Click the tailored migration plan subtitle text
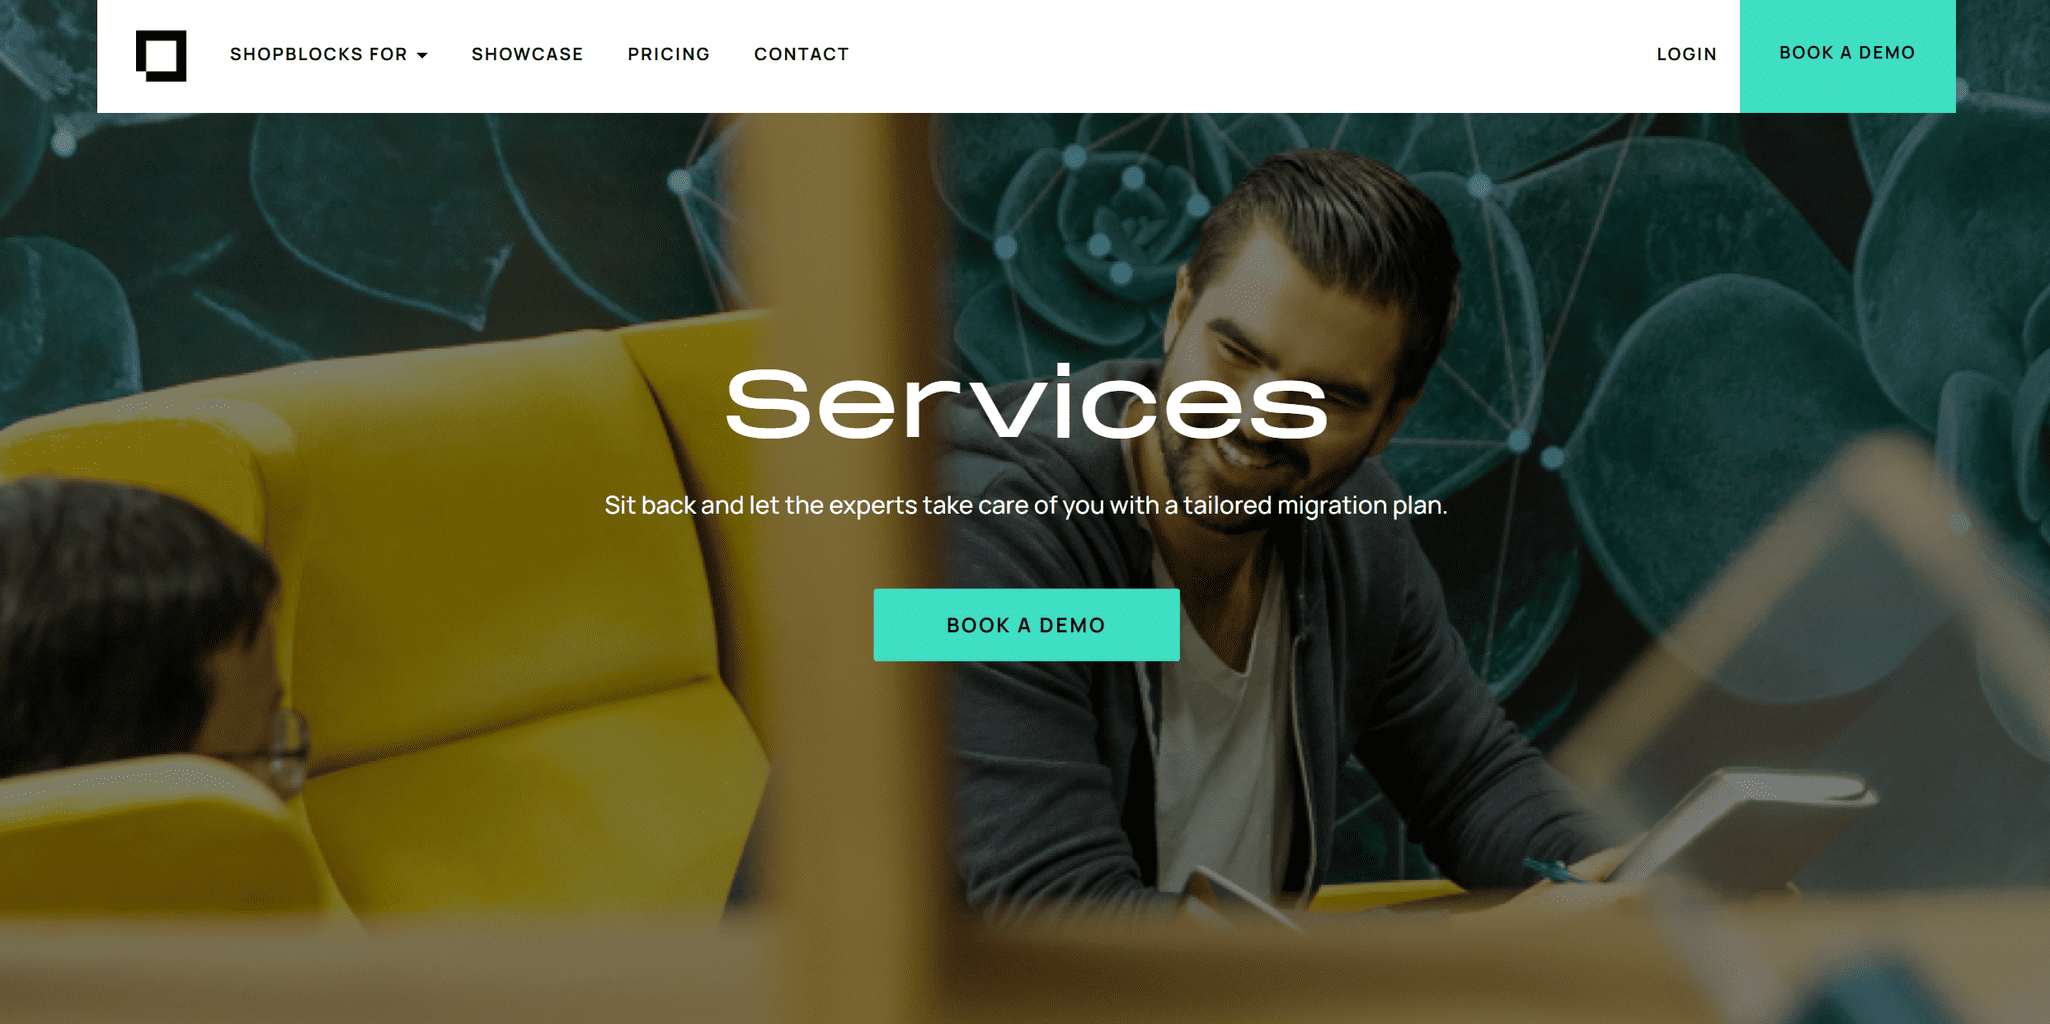Viewport: 2050px width, 1024px height. coord(1026,505)
